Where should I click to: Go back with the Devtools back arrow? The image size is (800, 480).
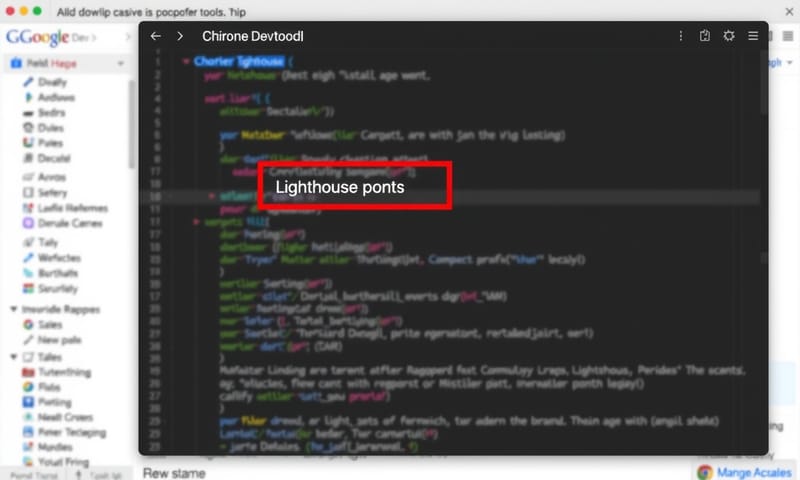point(156,36)
